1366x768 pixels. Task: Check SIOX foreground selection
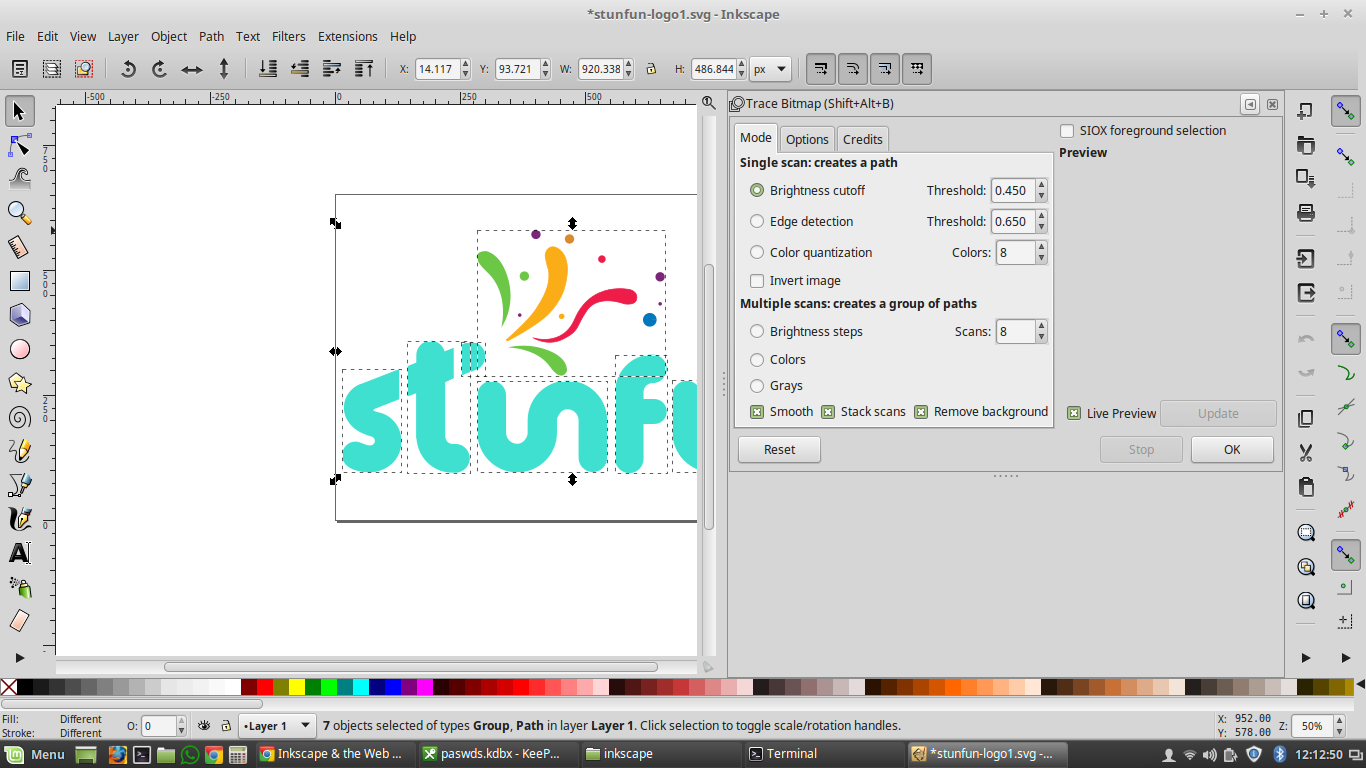(1067, 131)
